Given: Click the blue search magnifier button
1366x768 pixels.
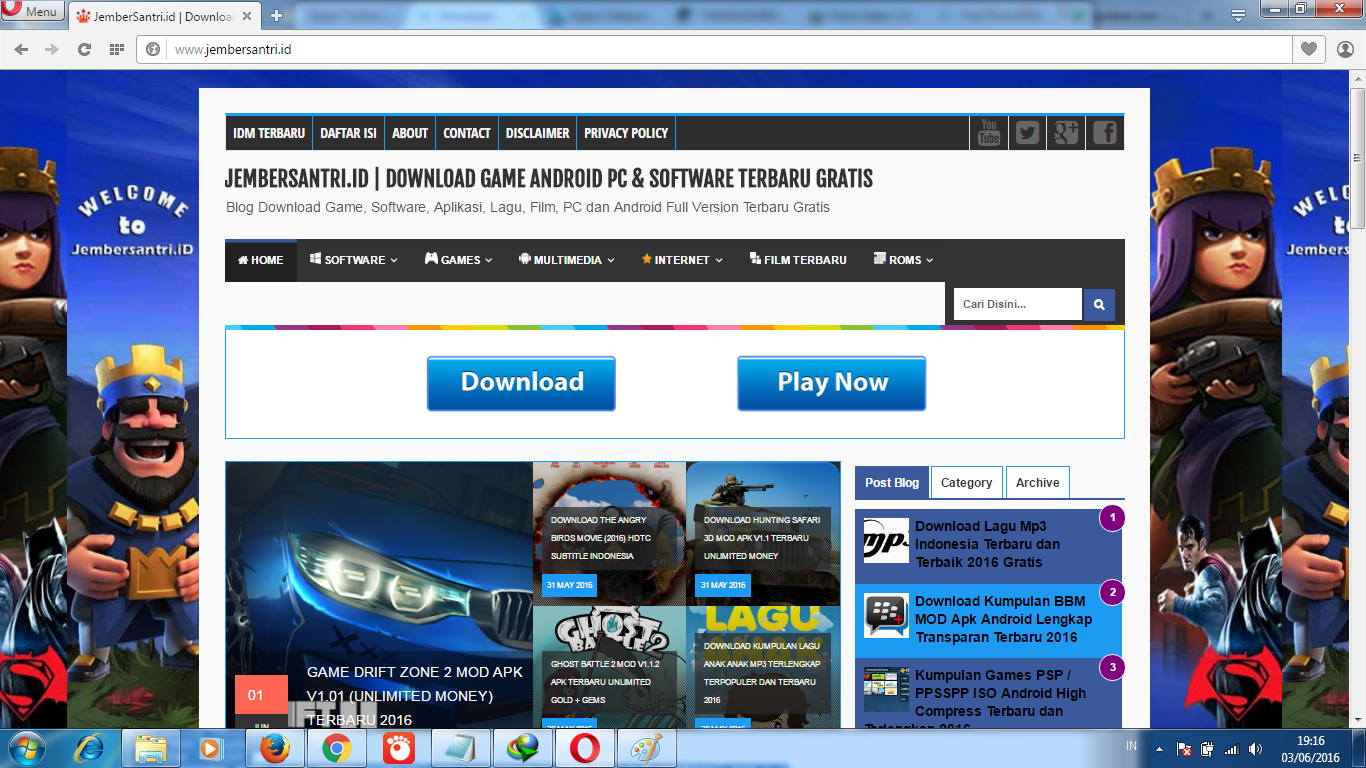Looking at the screenshot, I should [x=1099, y=304].
